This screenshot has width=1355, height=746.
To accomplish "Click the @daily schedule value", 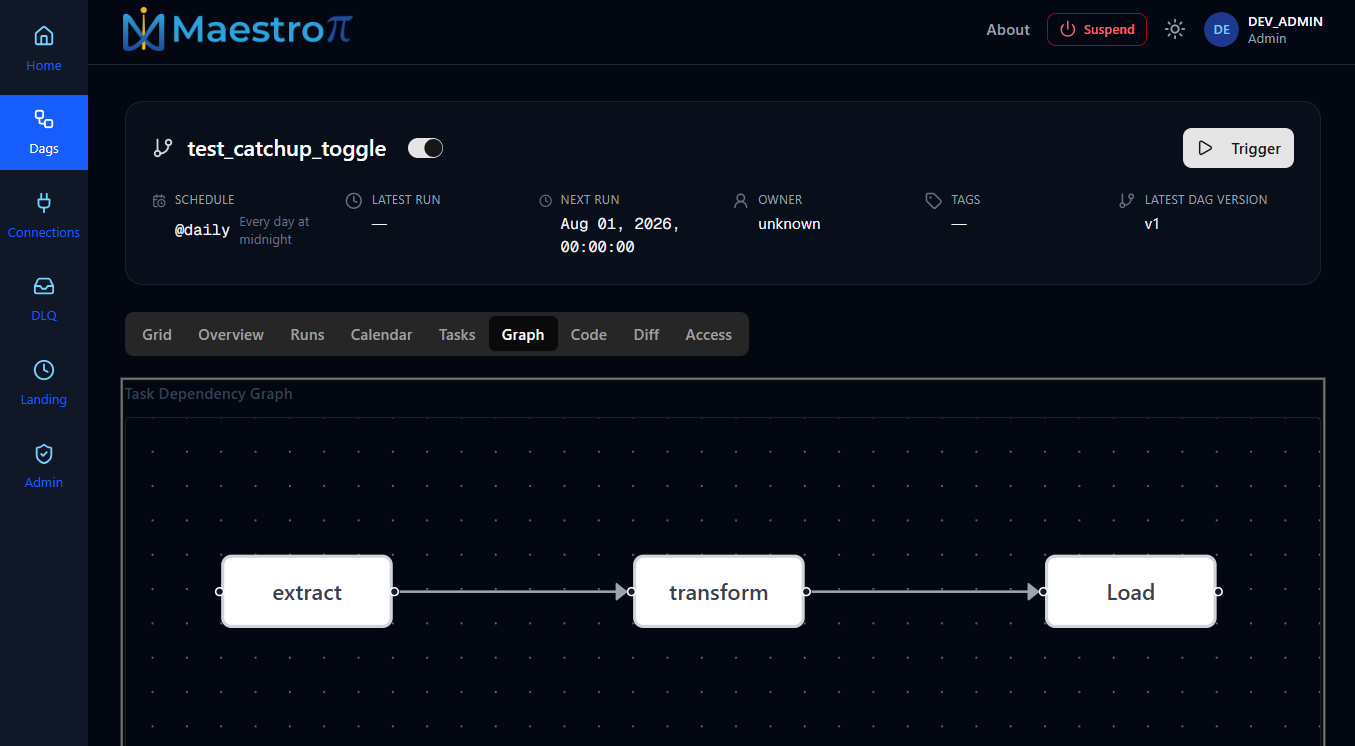I will point(202,230).
